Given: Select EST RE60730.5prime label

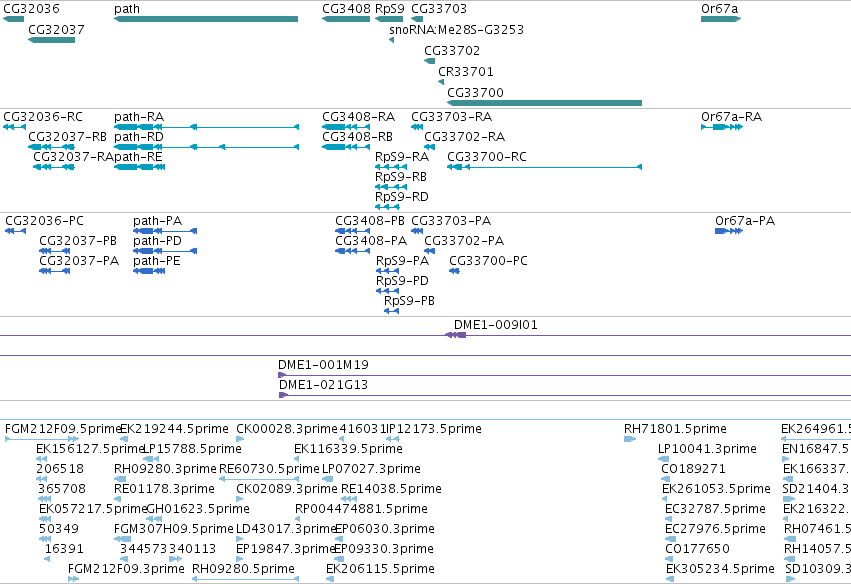Looking at the screenshot, I should click(x=269, y=469).
